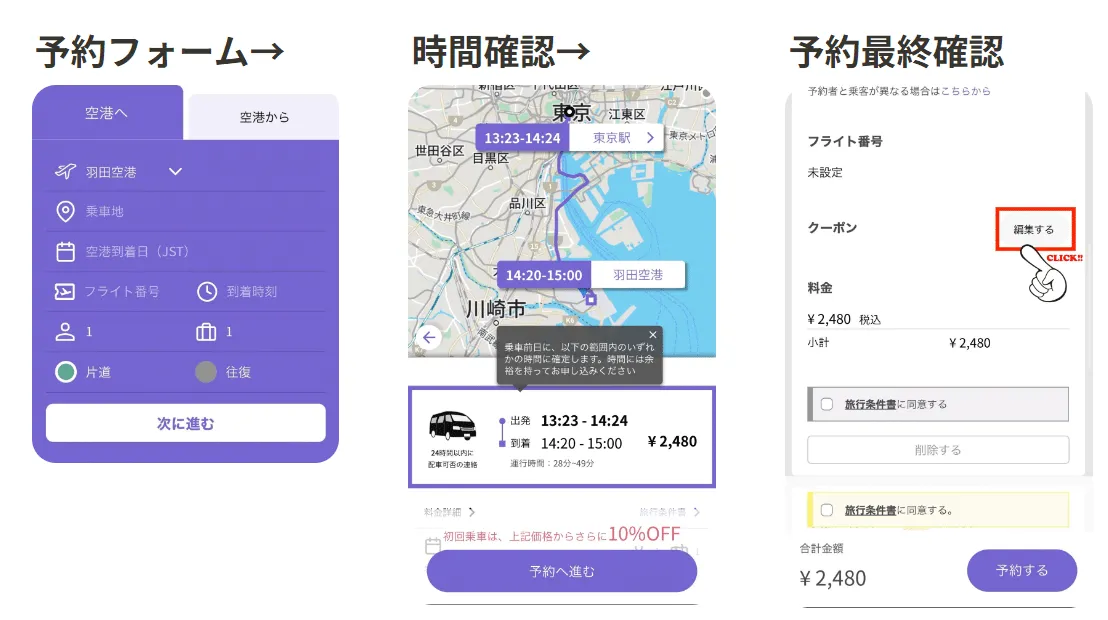1108x620 pixels.
Task: Open the 羽田空港 airport dropdown
Action: pos(175,171)
